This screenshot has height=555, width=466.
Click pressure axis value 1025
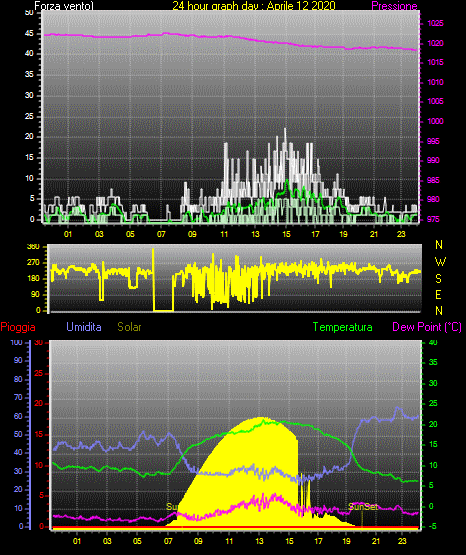436,23
